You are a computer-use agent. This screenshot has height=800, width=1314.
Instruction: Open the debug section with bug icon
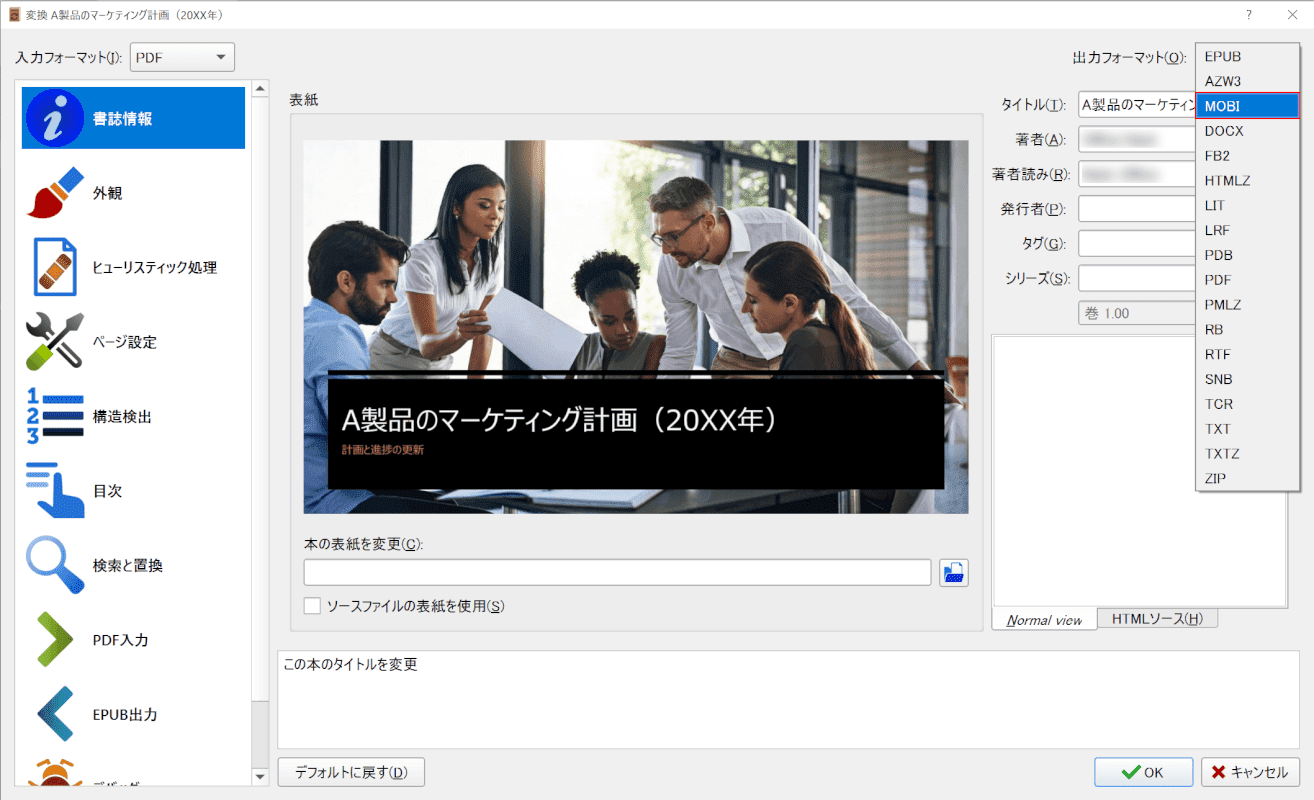click(x=133, y=772)
